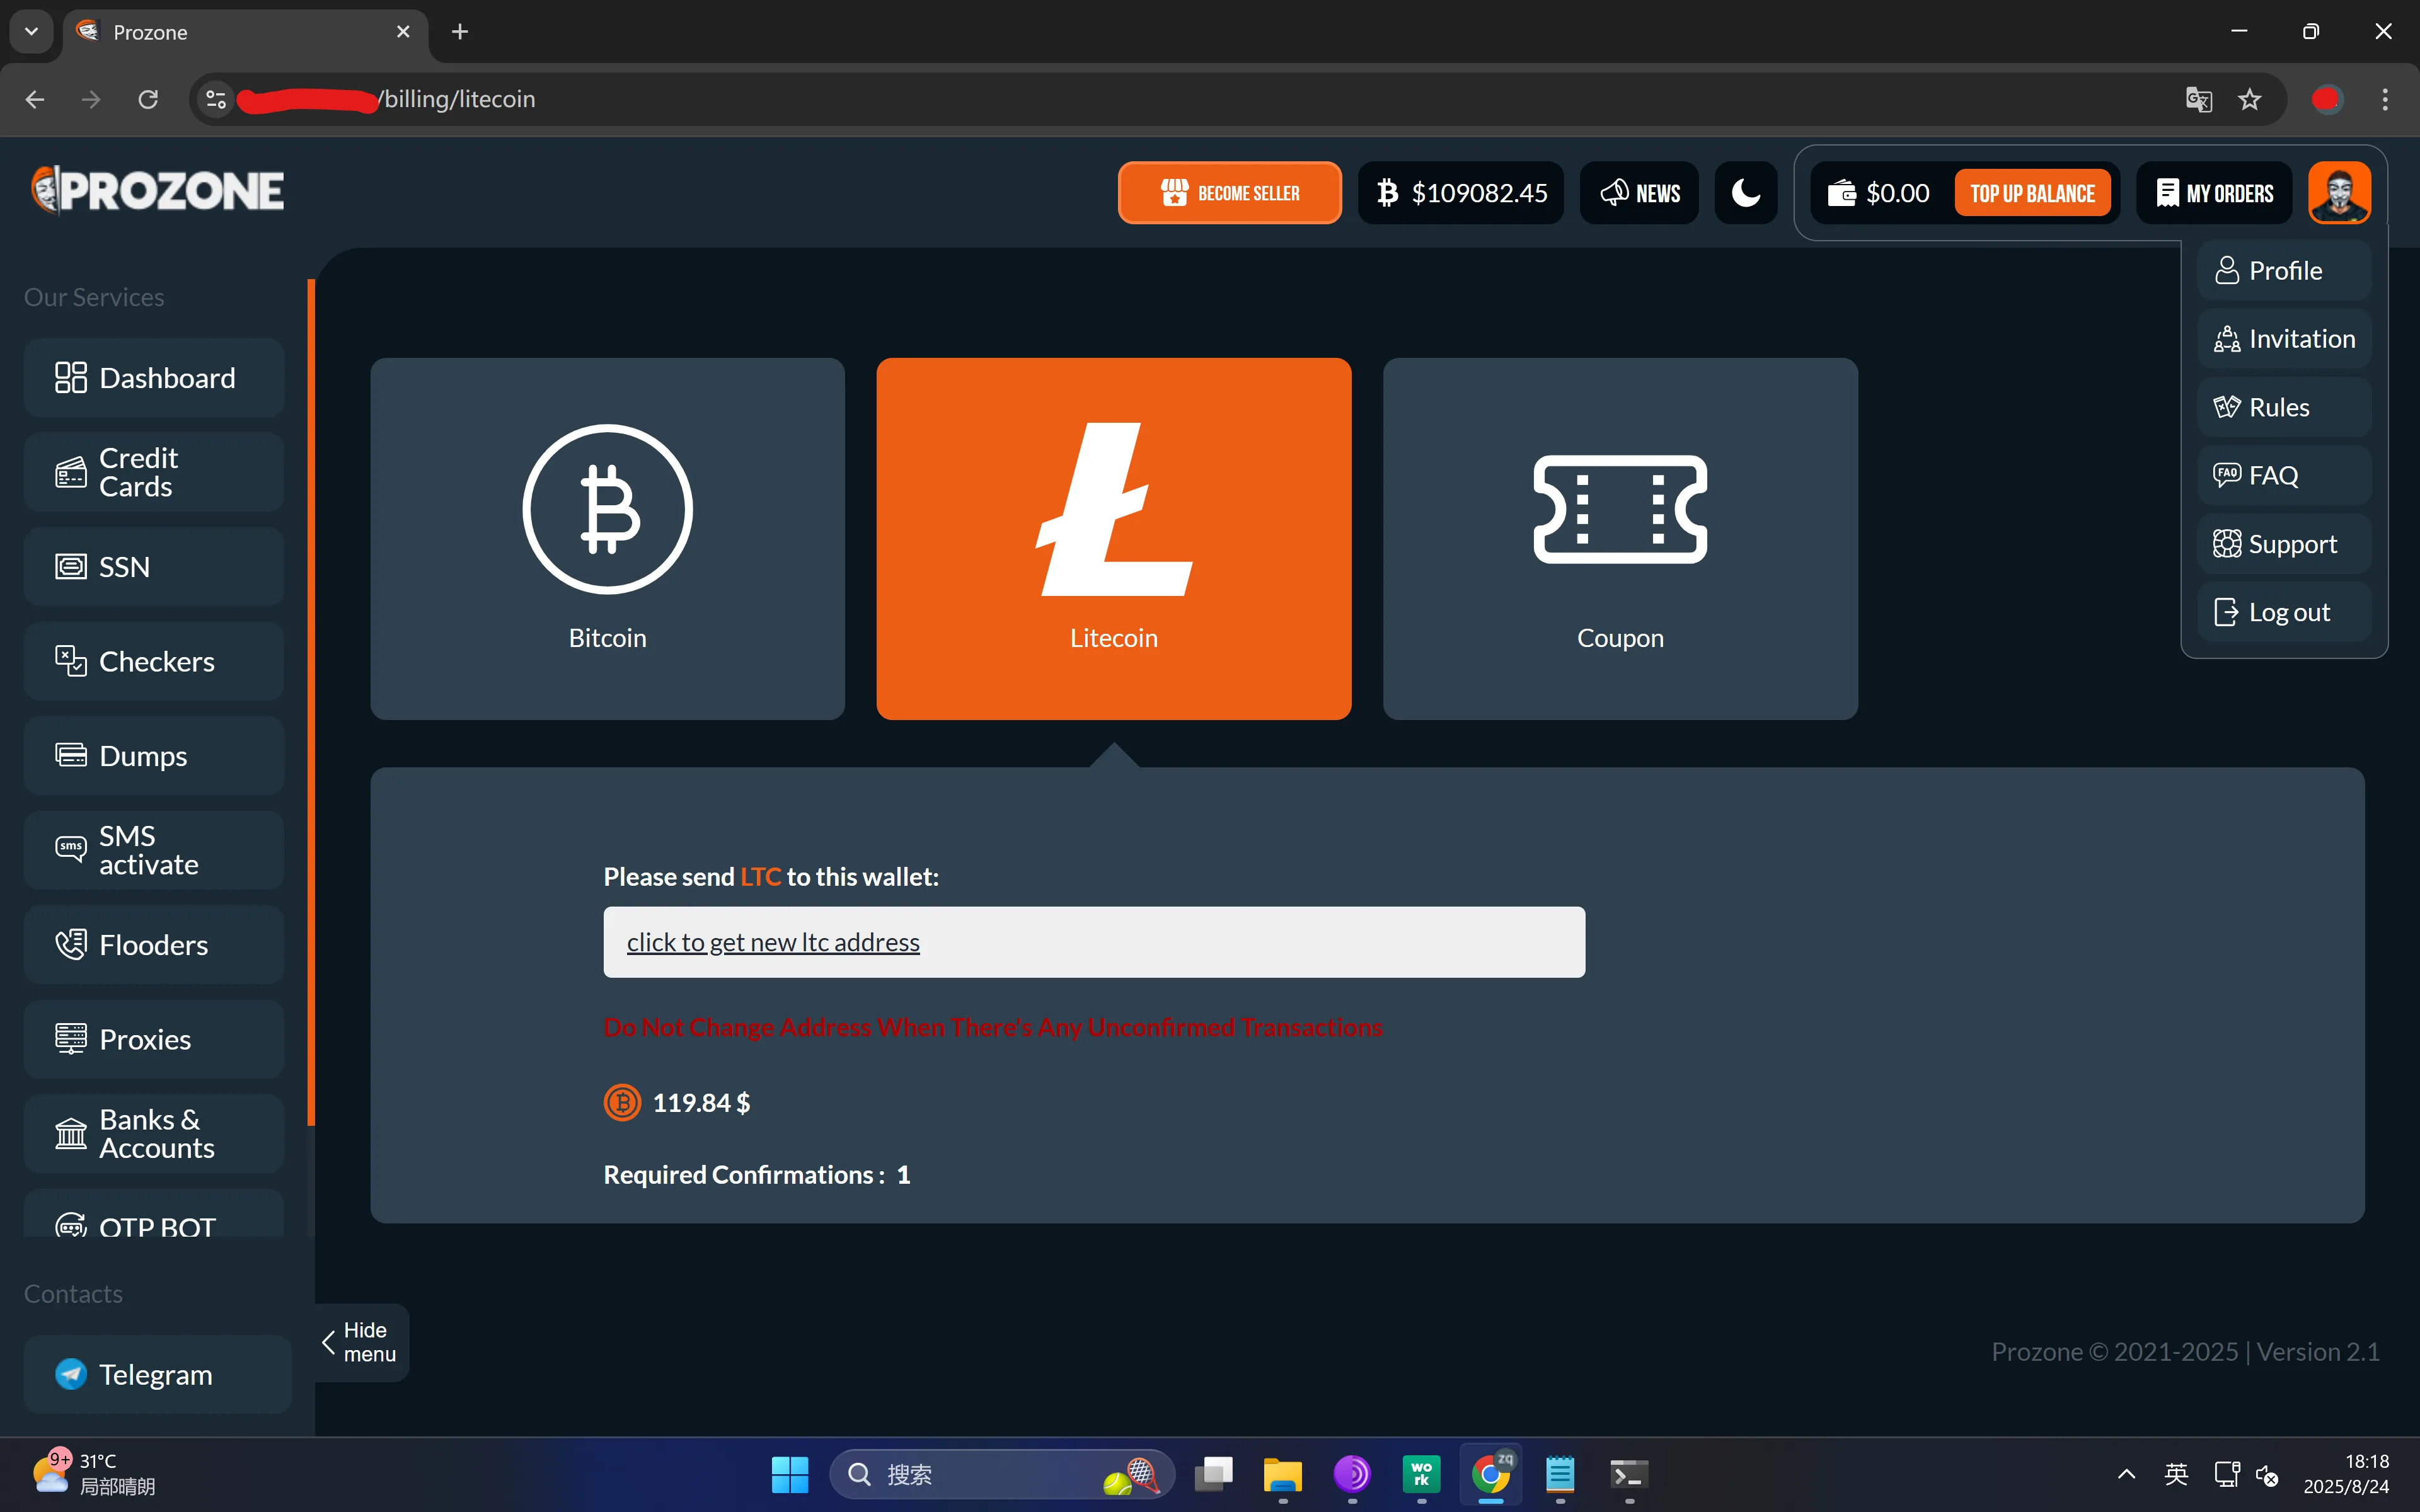Image resolution: width=2420 pixels, height=1512 pixels.
Task: Open the News megaphone button
Action: tap(1639, 193)
